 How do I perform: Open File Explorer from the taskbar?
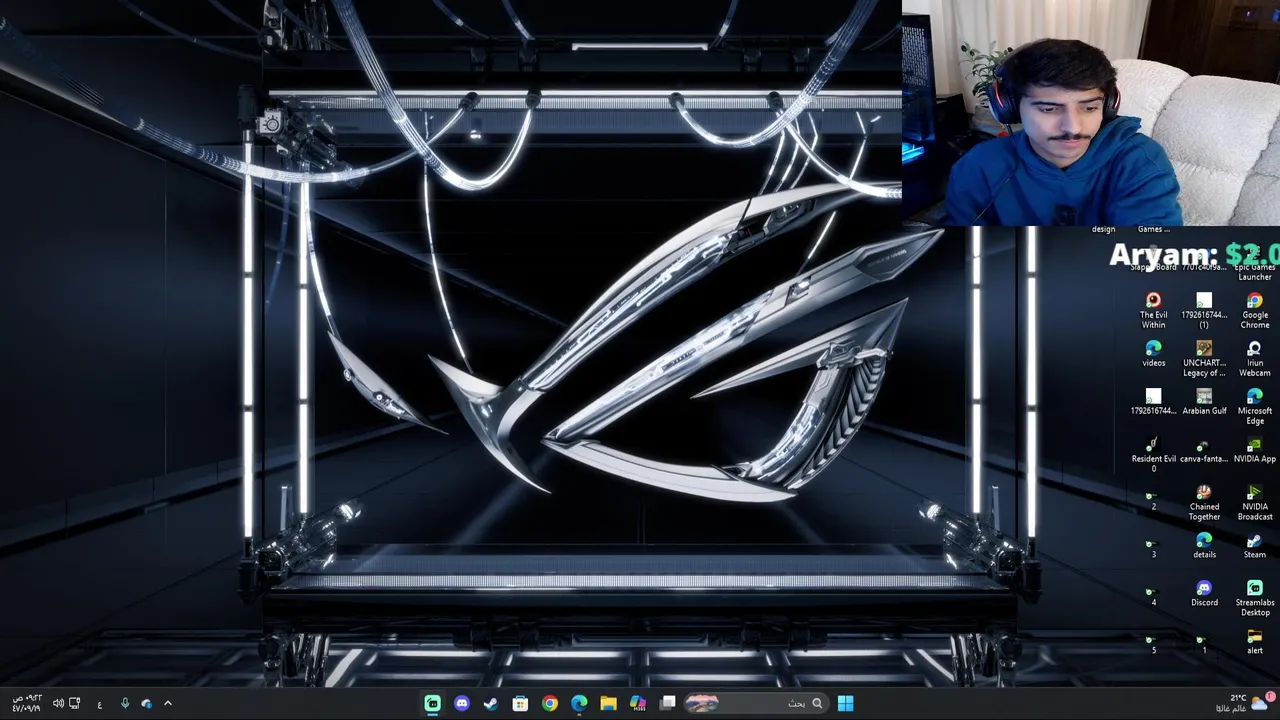[x=608, y=704]
